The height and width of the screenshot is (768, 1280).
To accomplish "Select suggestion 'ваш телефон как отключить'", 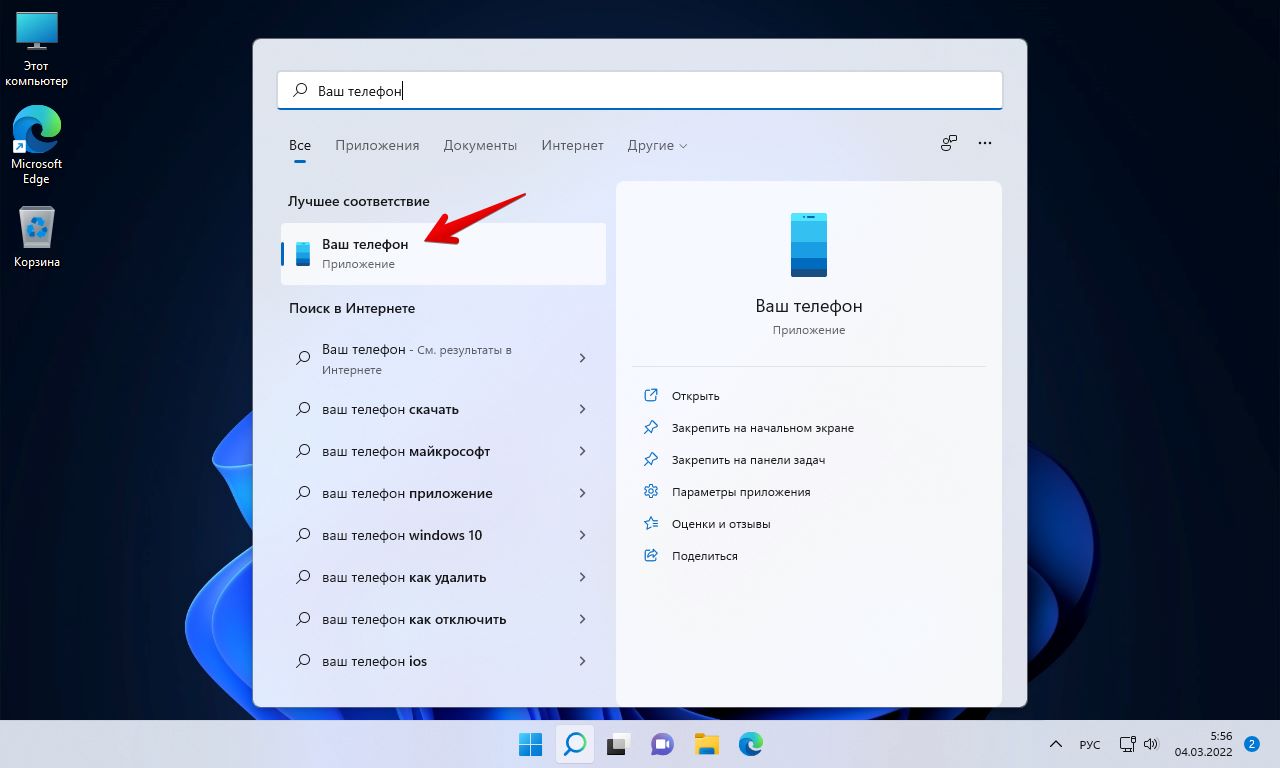I will point(443,619).
